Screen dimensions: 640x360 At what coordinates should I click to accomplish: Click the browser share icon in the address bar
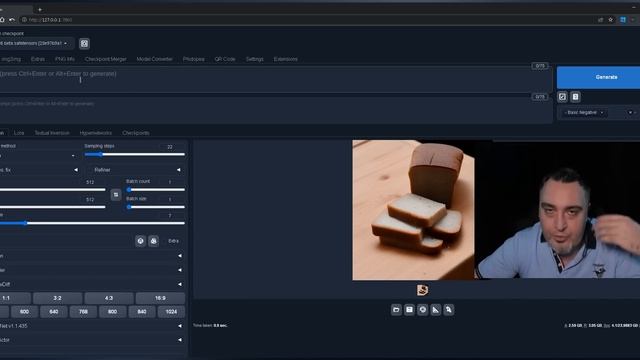(600, 20)
